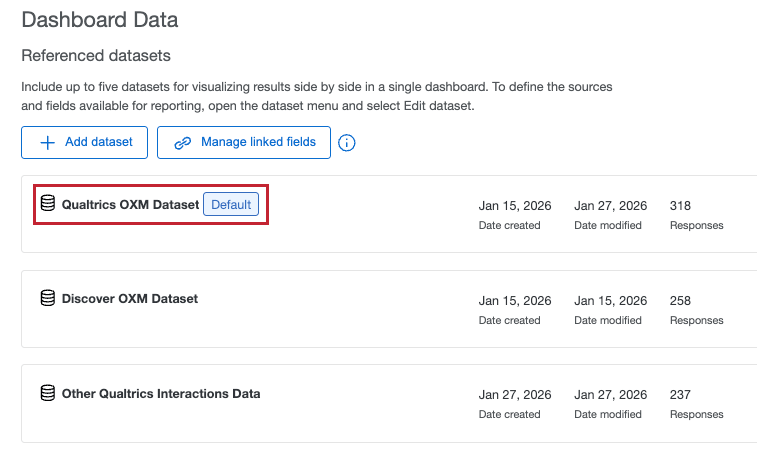This screenshot has width=757, height=458.
Task: Open the Discover OXM Dataset row
Action: pos(130,298)
